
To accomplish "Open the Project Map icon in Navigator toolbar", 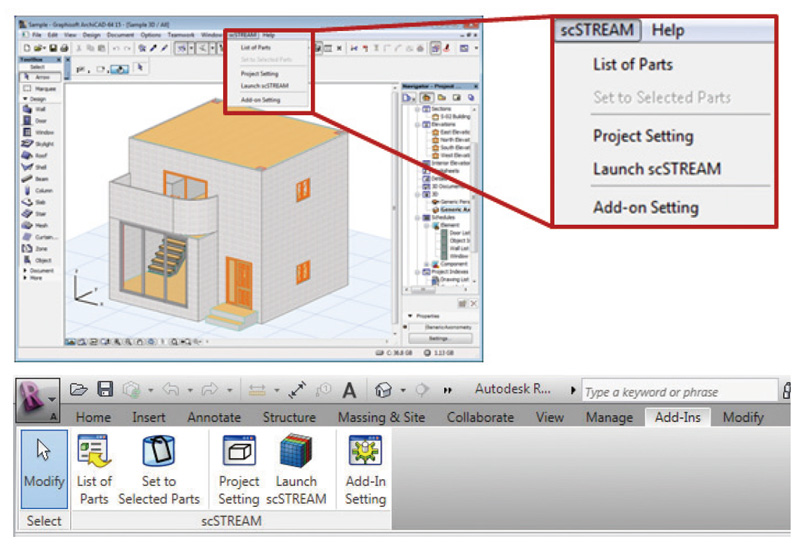I will tap(427, 97).
